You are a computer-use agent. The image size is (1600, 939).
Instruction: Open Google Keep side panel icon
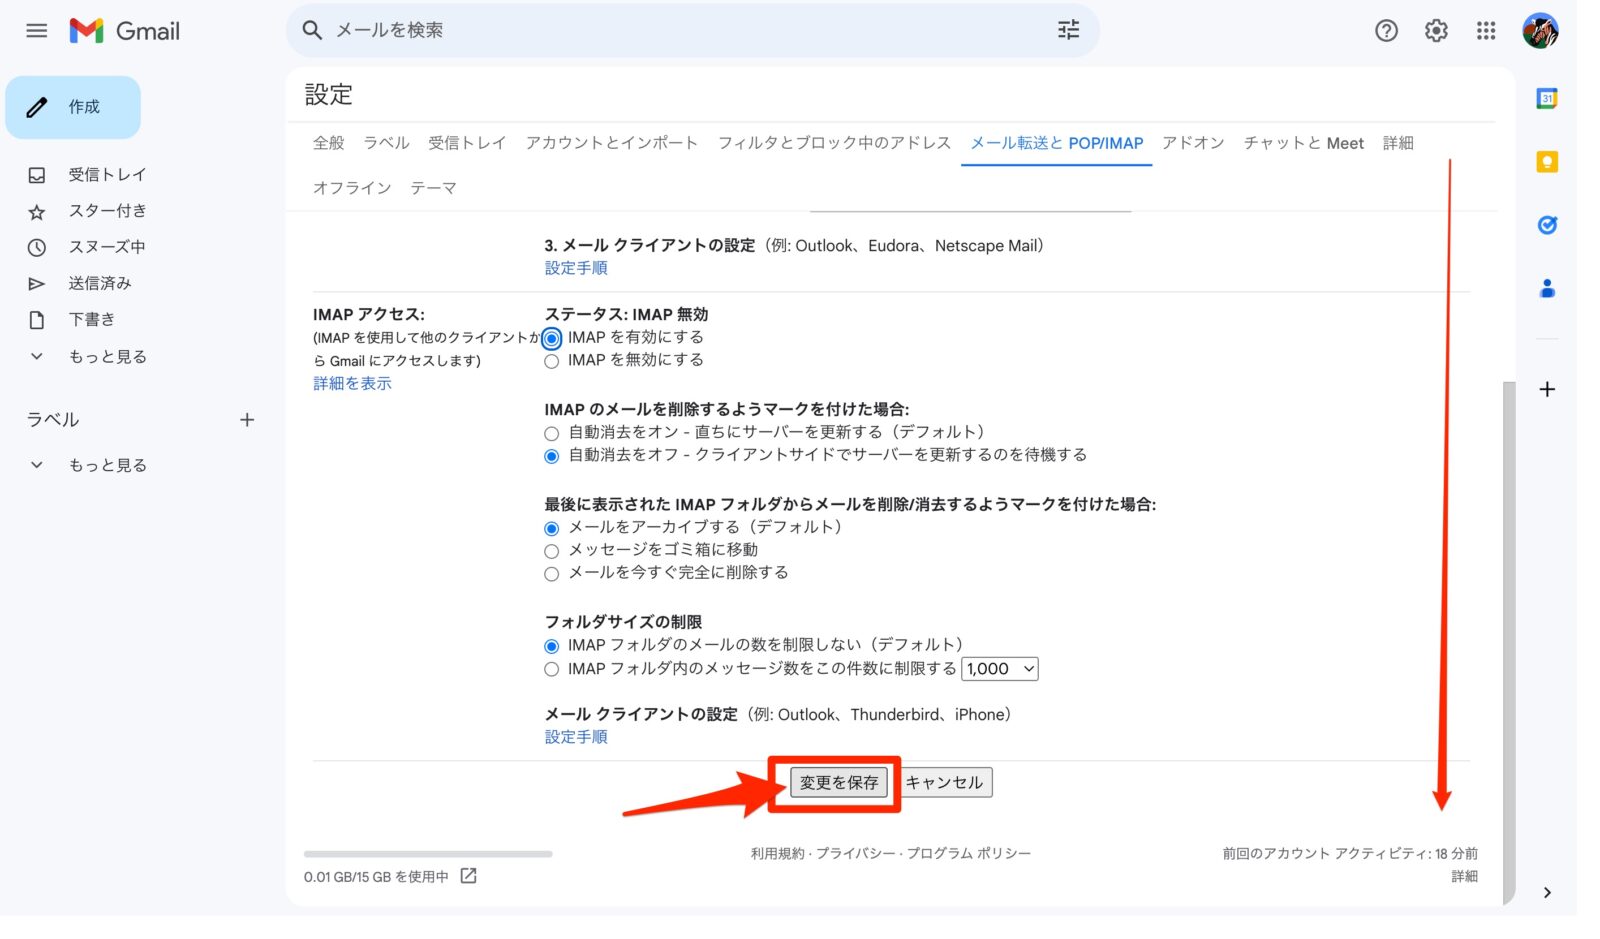(x=1547, y=162)
